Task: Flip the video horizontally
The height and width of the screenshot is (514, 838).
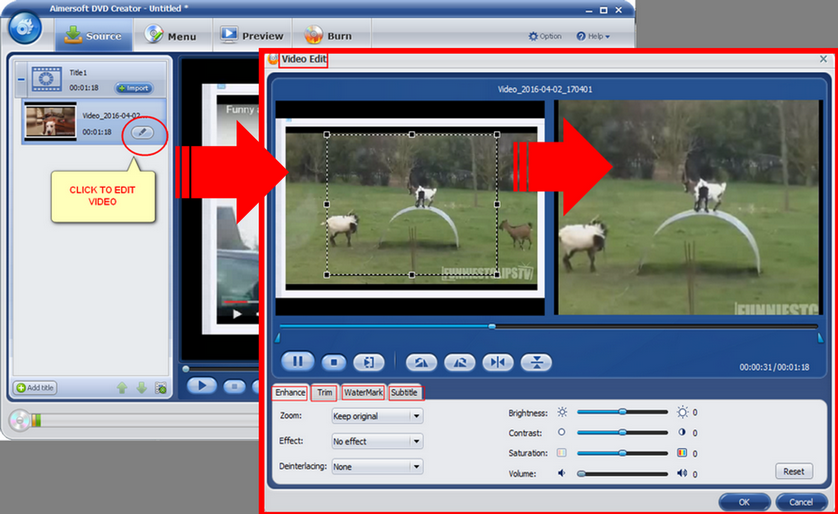Action: [498, 362]
